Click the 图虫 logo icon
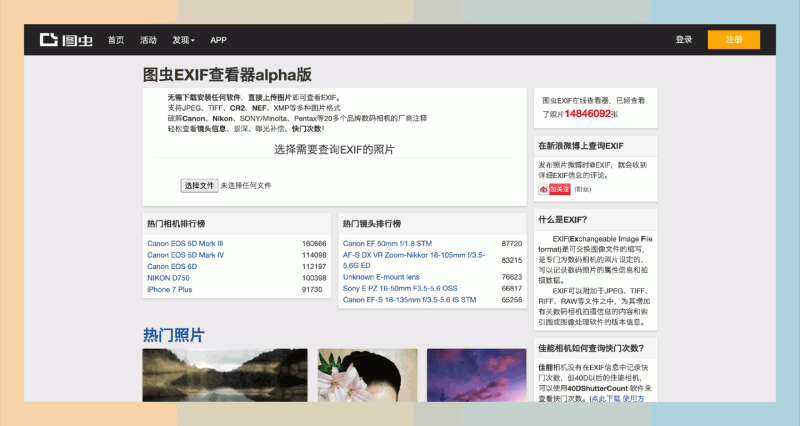 [x=66, y=40]
